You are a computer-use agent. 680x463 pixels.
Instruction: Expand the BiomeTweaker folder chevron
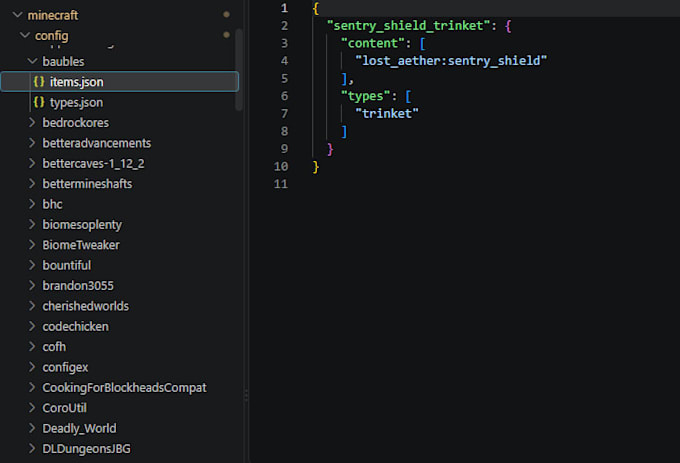click(x=32, y=245)
